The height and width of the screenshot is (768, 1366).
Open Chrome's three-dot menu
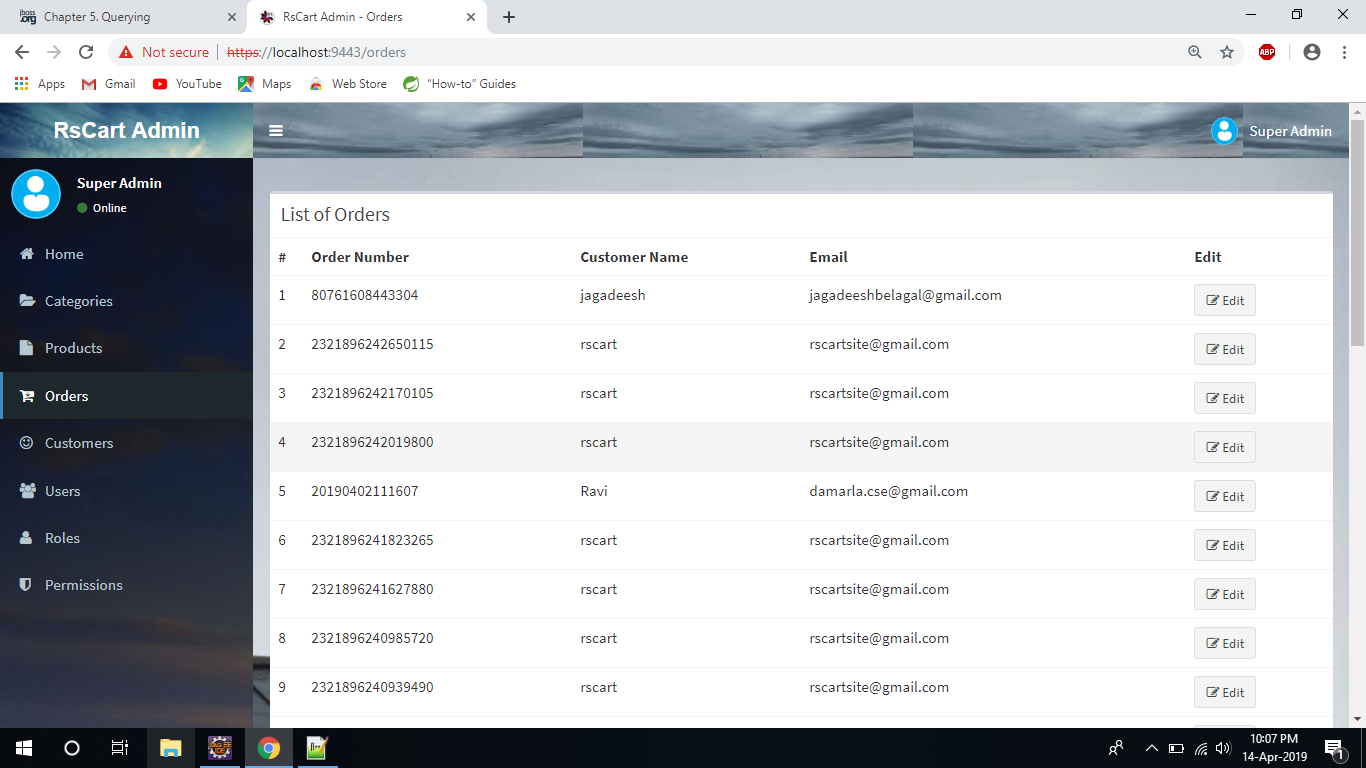[1343, 52]
